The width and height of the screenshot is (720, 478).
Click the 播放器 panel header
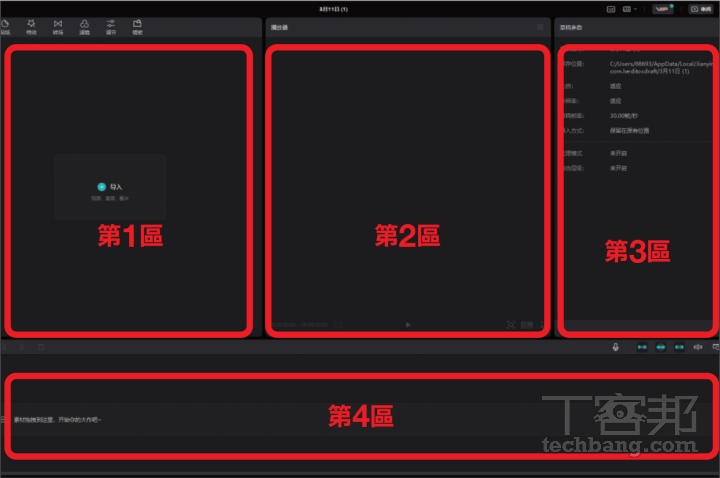point(279,28)
